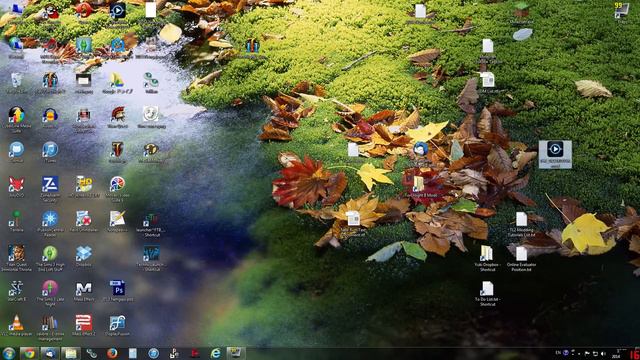Open the globe network desktop icon

pos(16,45)
